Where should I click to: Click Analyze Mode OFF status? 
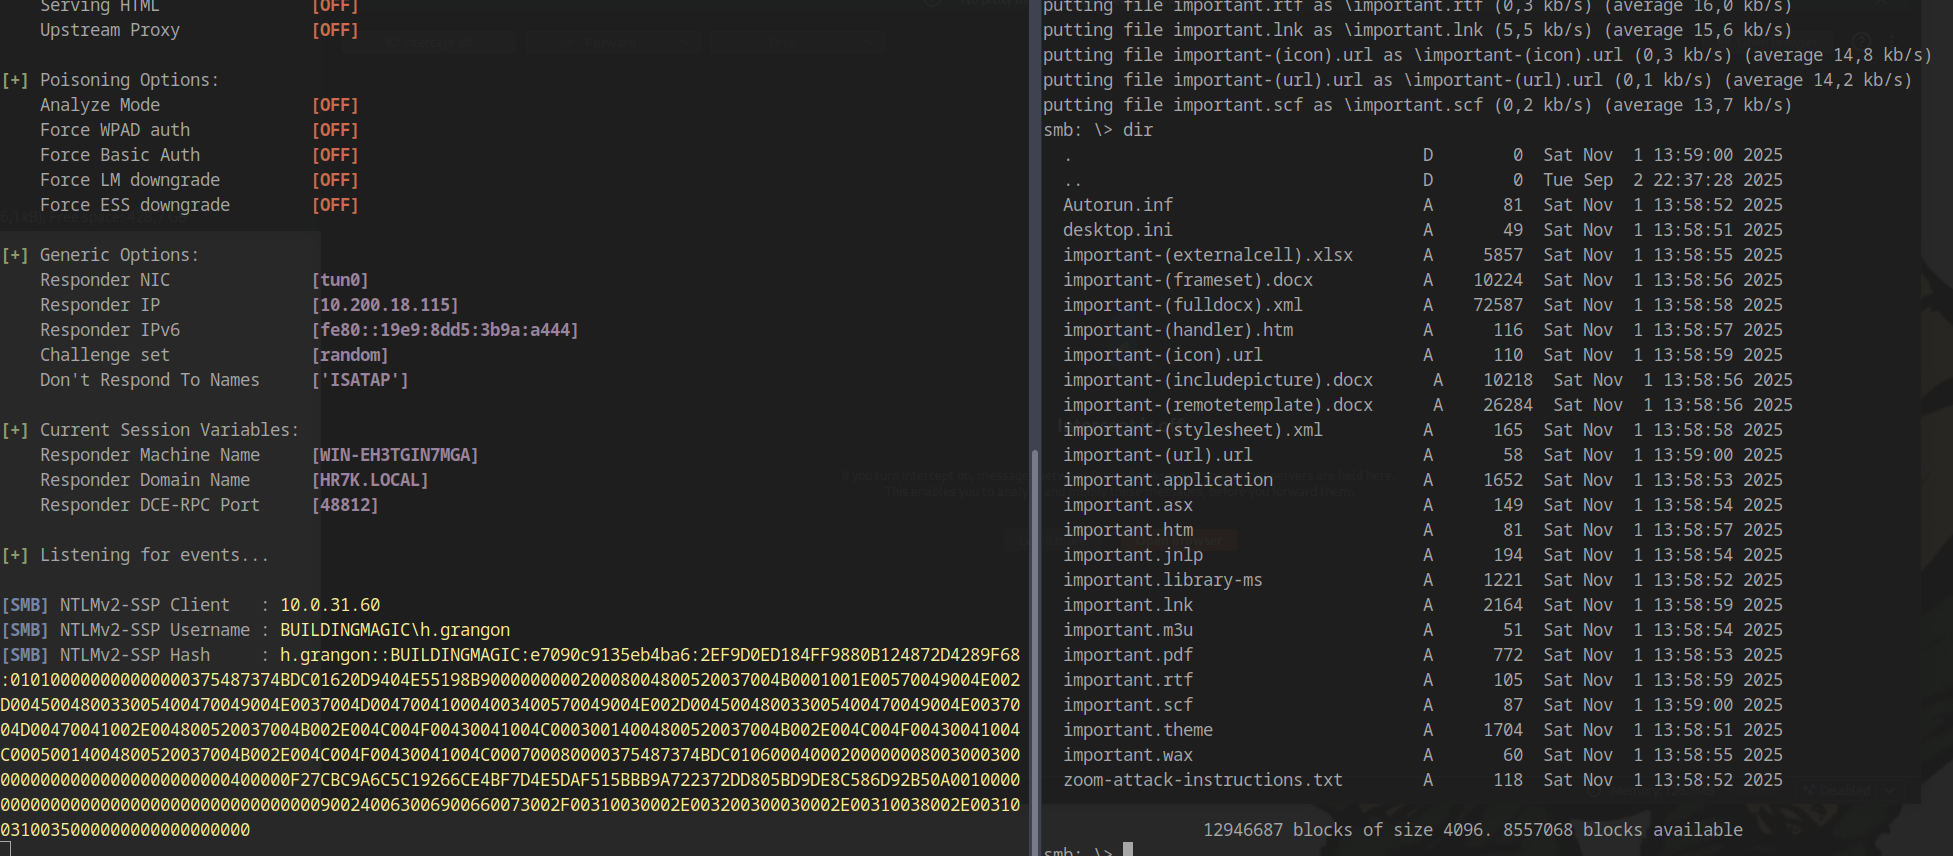335,105
